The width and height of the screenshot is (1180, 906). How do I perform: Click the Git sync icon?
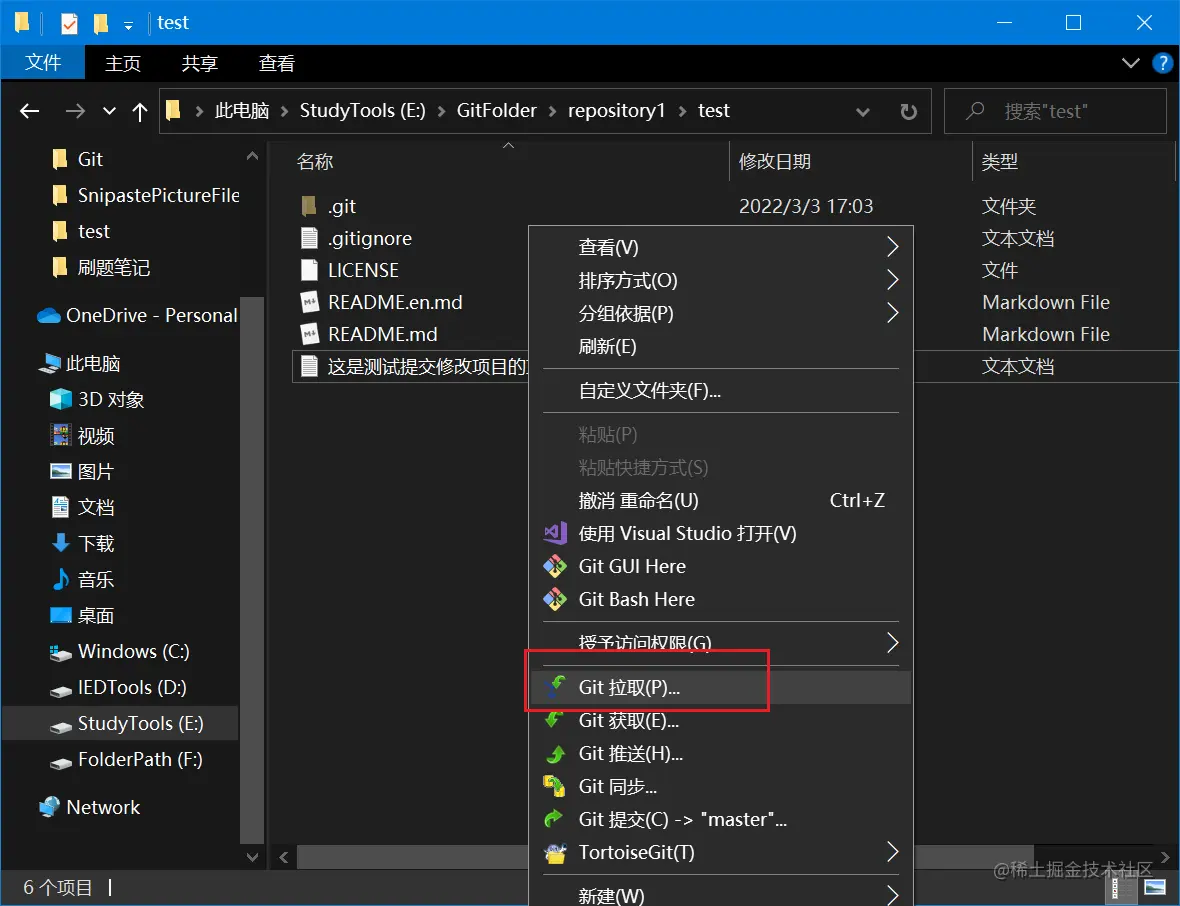tap(555, 786)
